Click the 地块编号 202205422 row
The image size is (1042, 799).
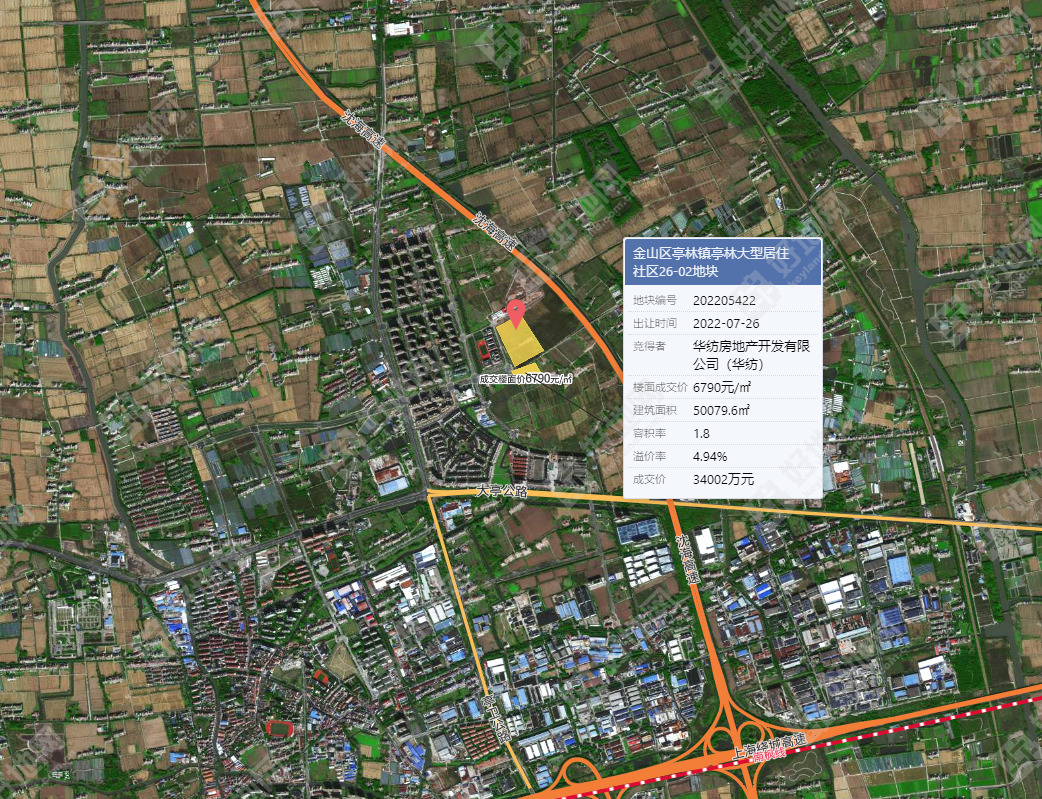[723, 300]
